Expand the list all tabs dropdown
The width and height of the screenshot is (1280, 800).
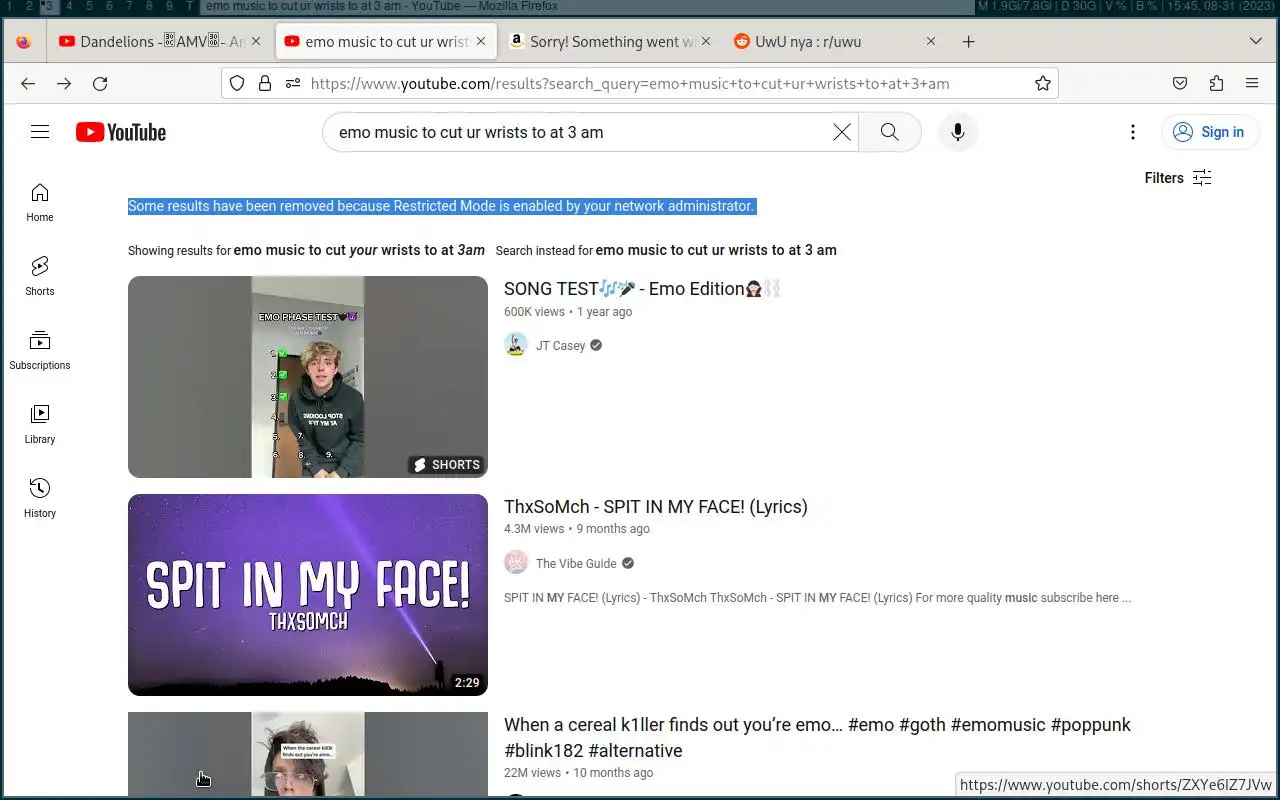pos(1256,42)
